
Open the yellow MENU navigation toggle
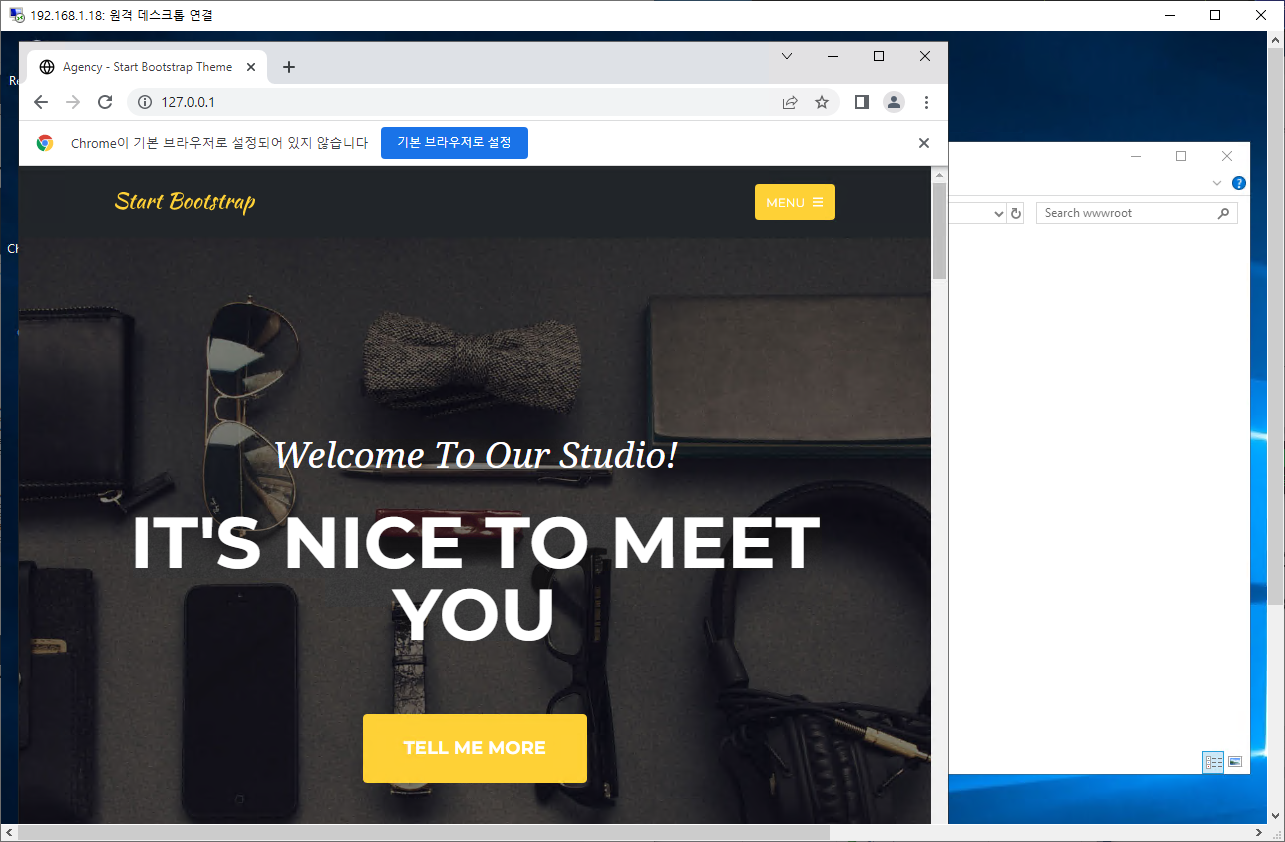(x=795, y=202)
